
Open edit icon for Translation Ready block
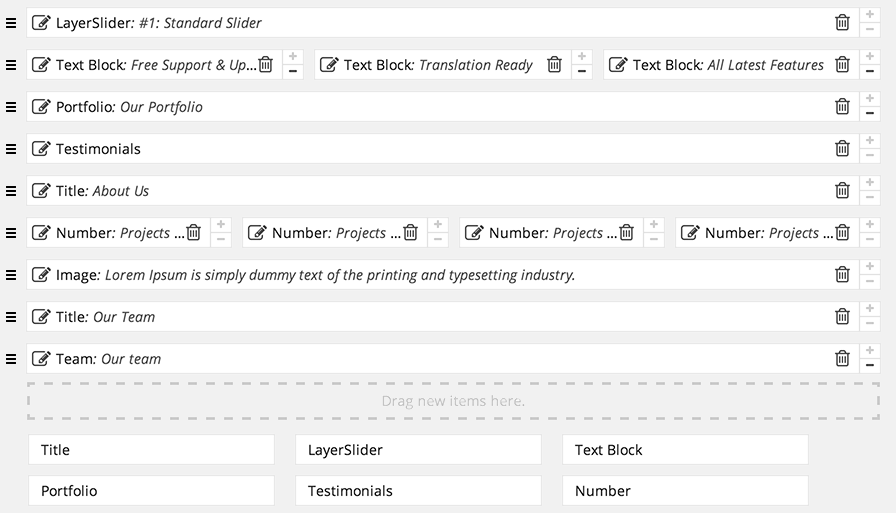(329, 65)
